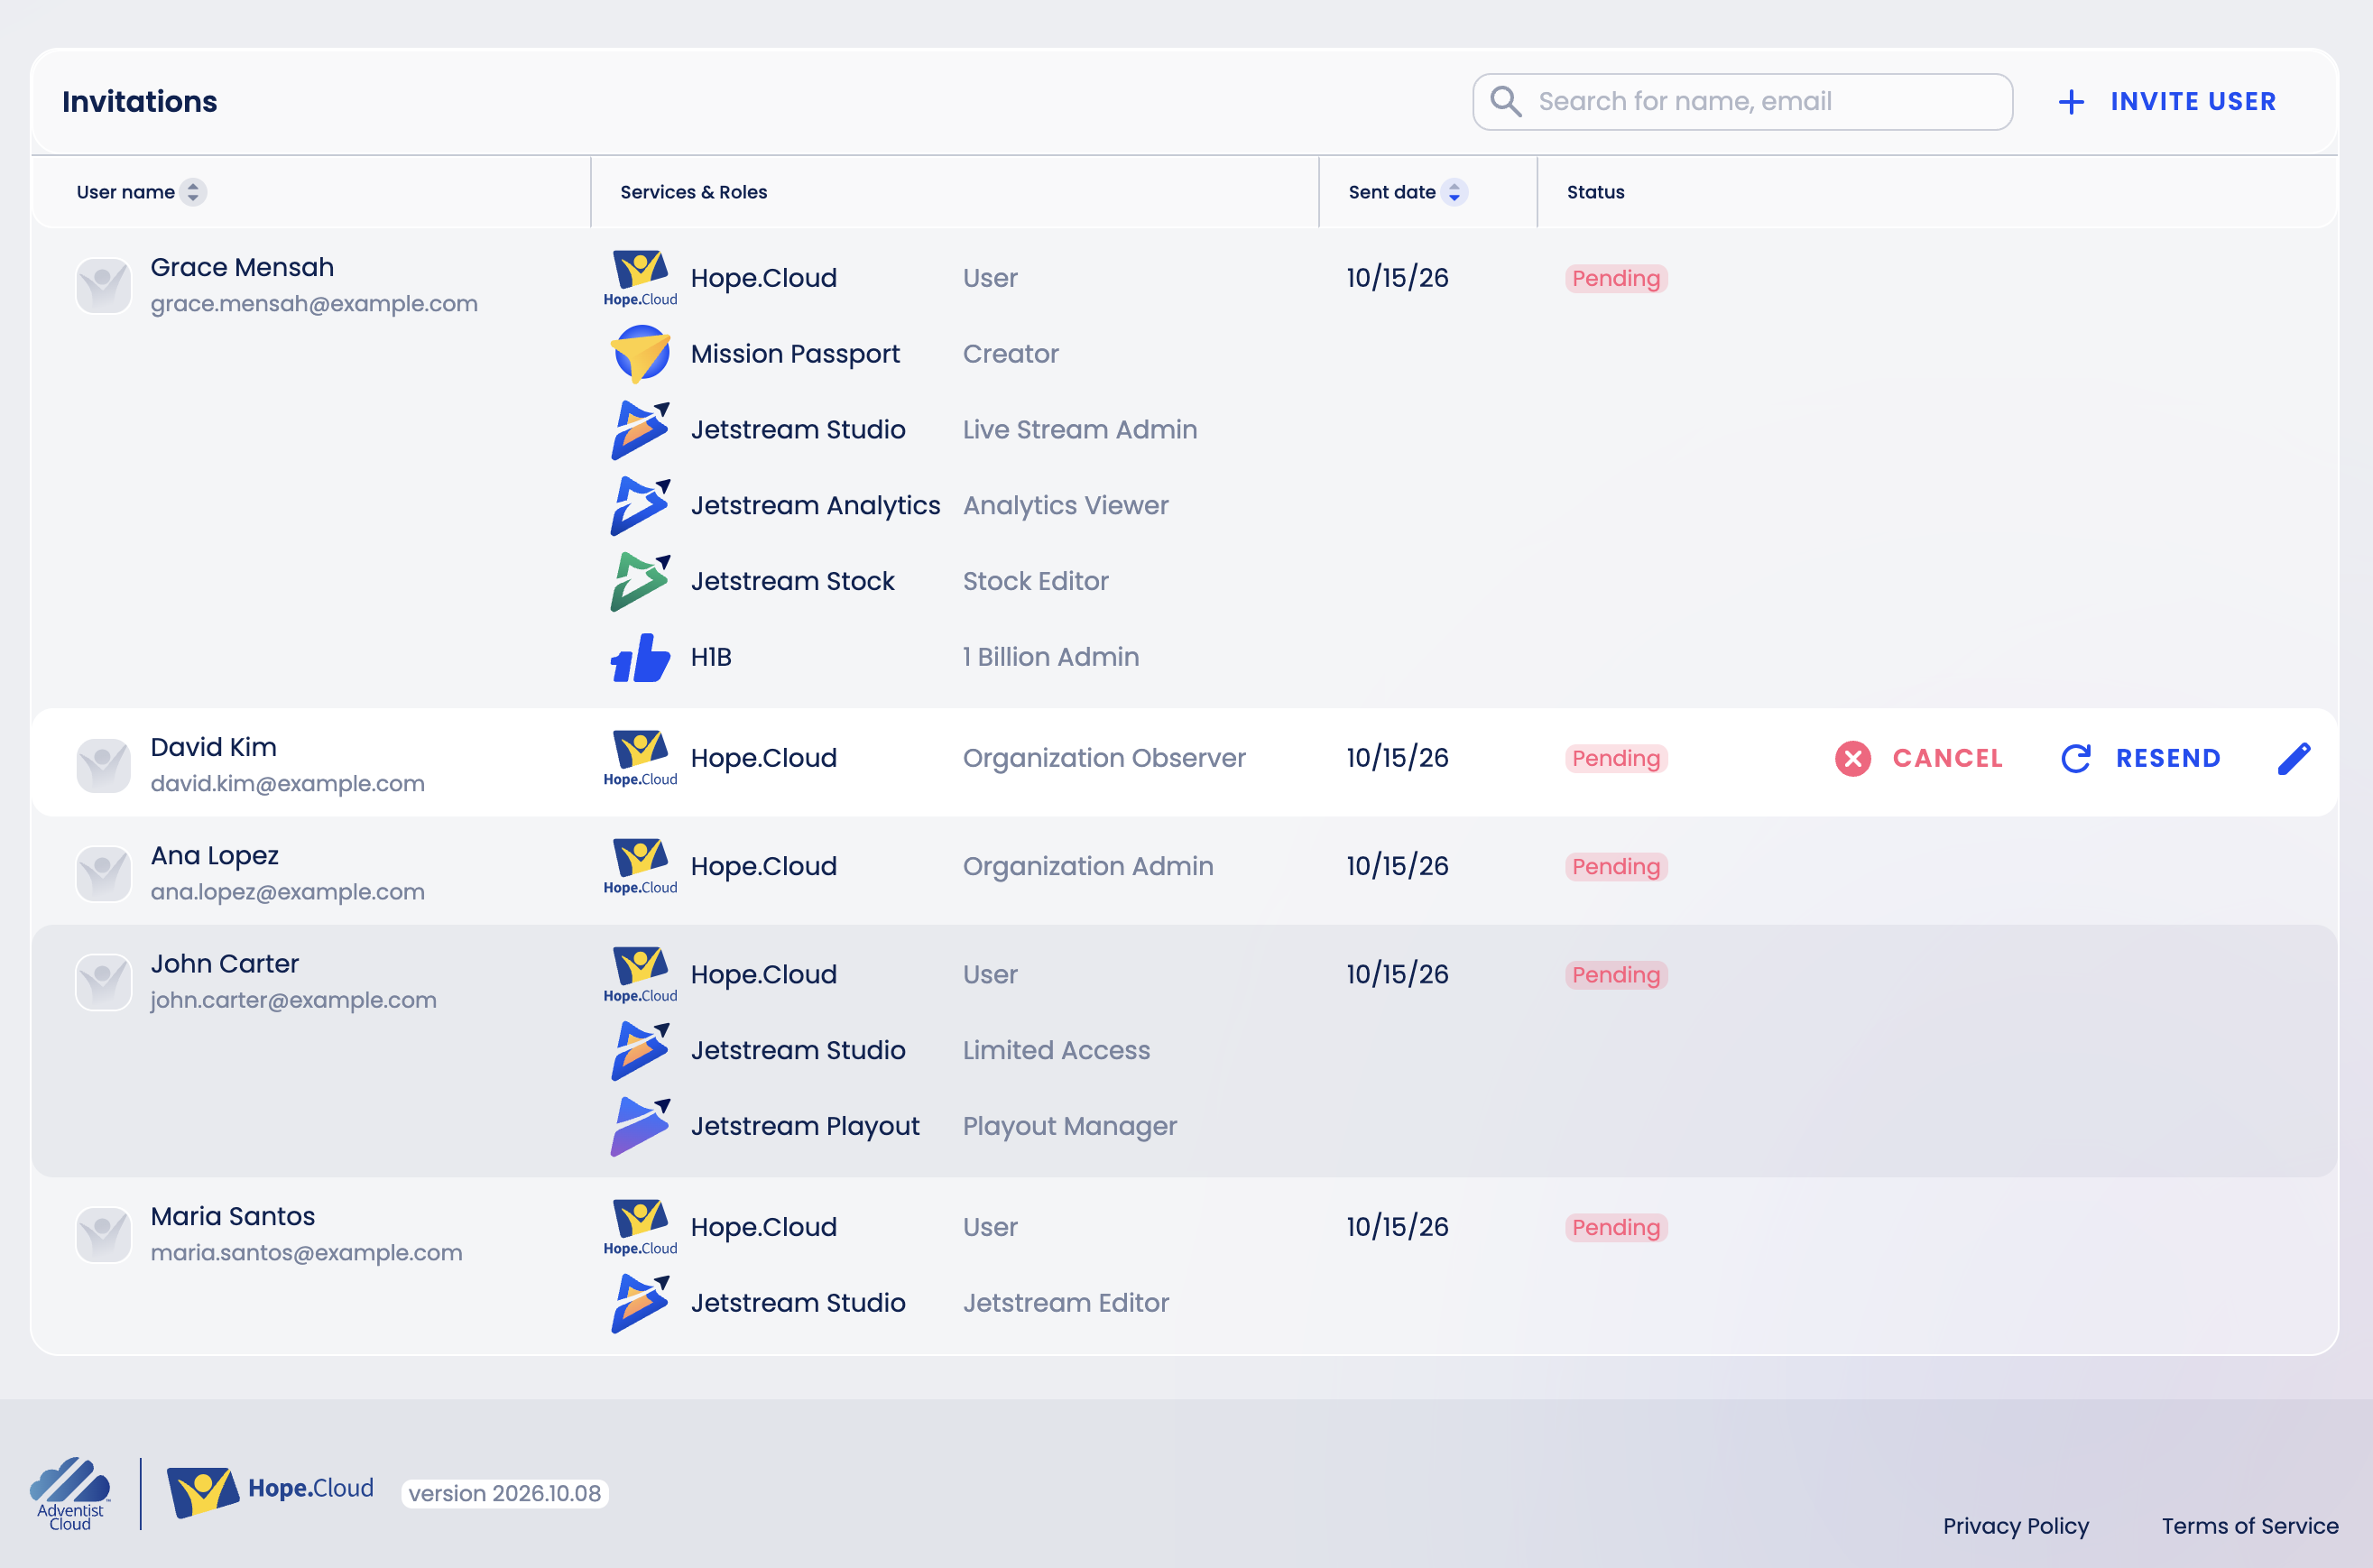Open the Privacy Policy link
This screenshot has width=2373, height=1568.
[2015, 1526]
